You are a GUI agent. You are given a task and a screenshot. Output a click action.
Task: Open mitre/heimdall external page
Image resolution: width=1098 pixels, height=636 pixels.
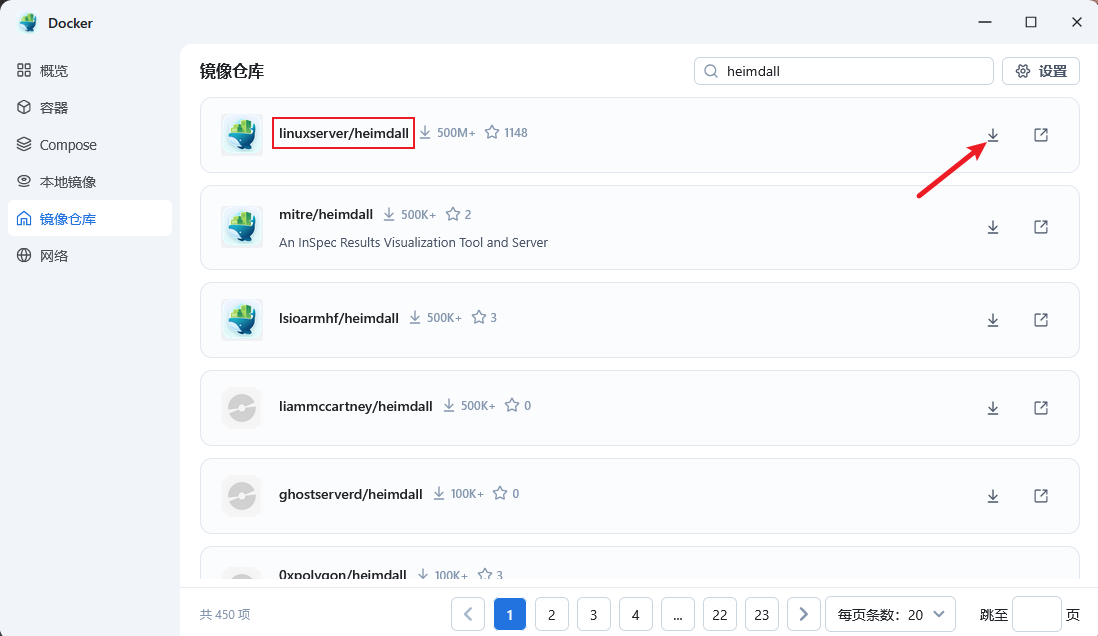pos(1041,227)
